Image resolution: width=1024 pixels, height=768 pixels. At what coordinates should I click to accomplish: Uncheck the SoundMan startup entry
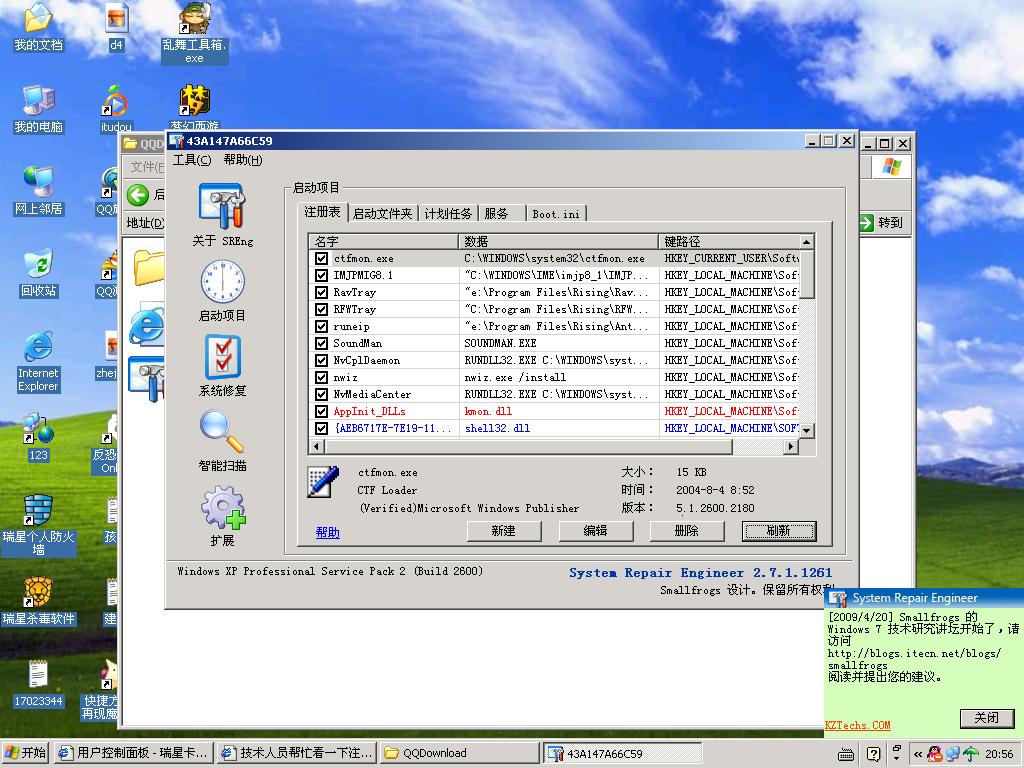pos(321,343)
